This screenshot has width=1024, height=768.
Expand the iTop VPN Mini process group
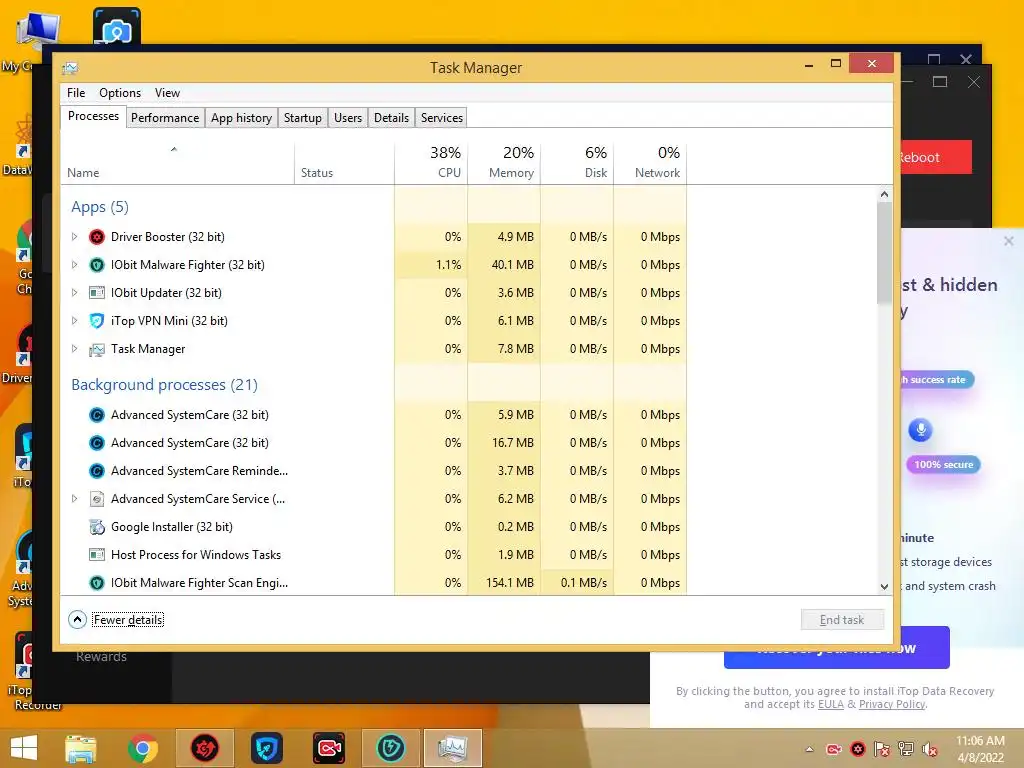coord(74,321)
